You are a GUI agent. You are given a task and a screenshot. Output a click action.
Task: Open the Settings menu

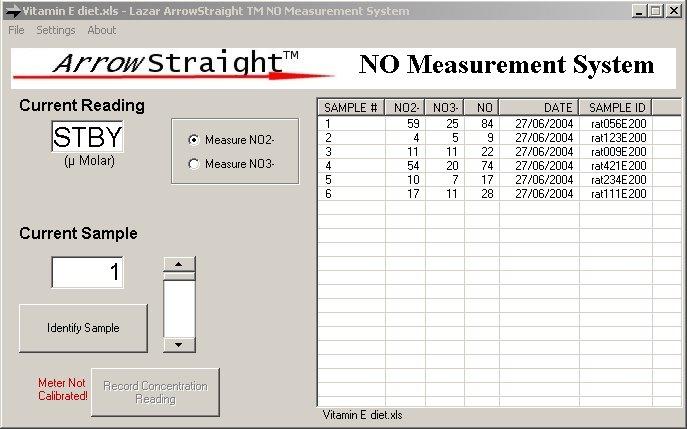point(56,30)
